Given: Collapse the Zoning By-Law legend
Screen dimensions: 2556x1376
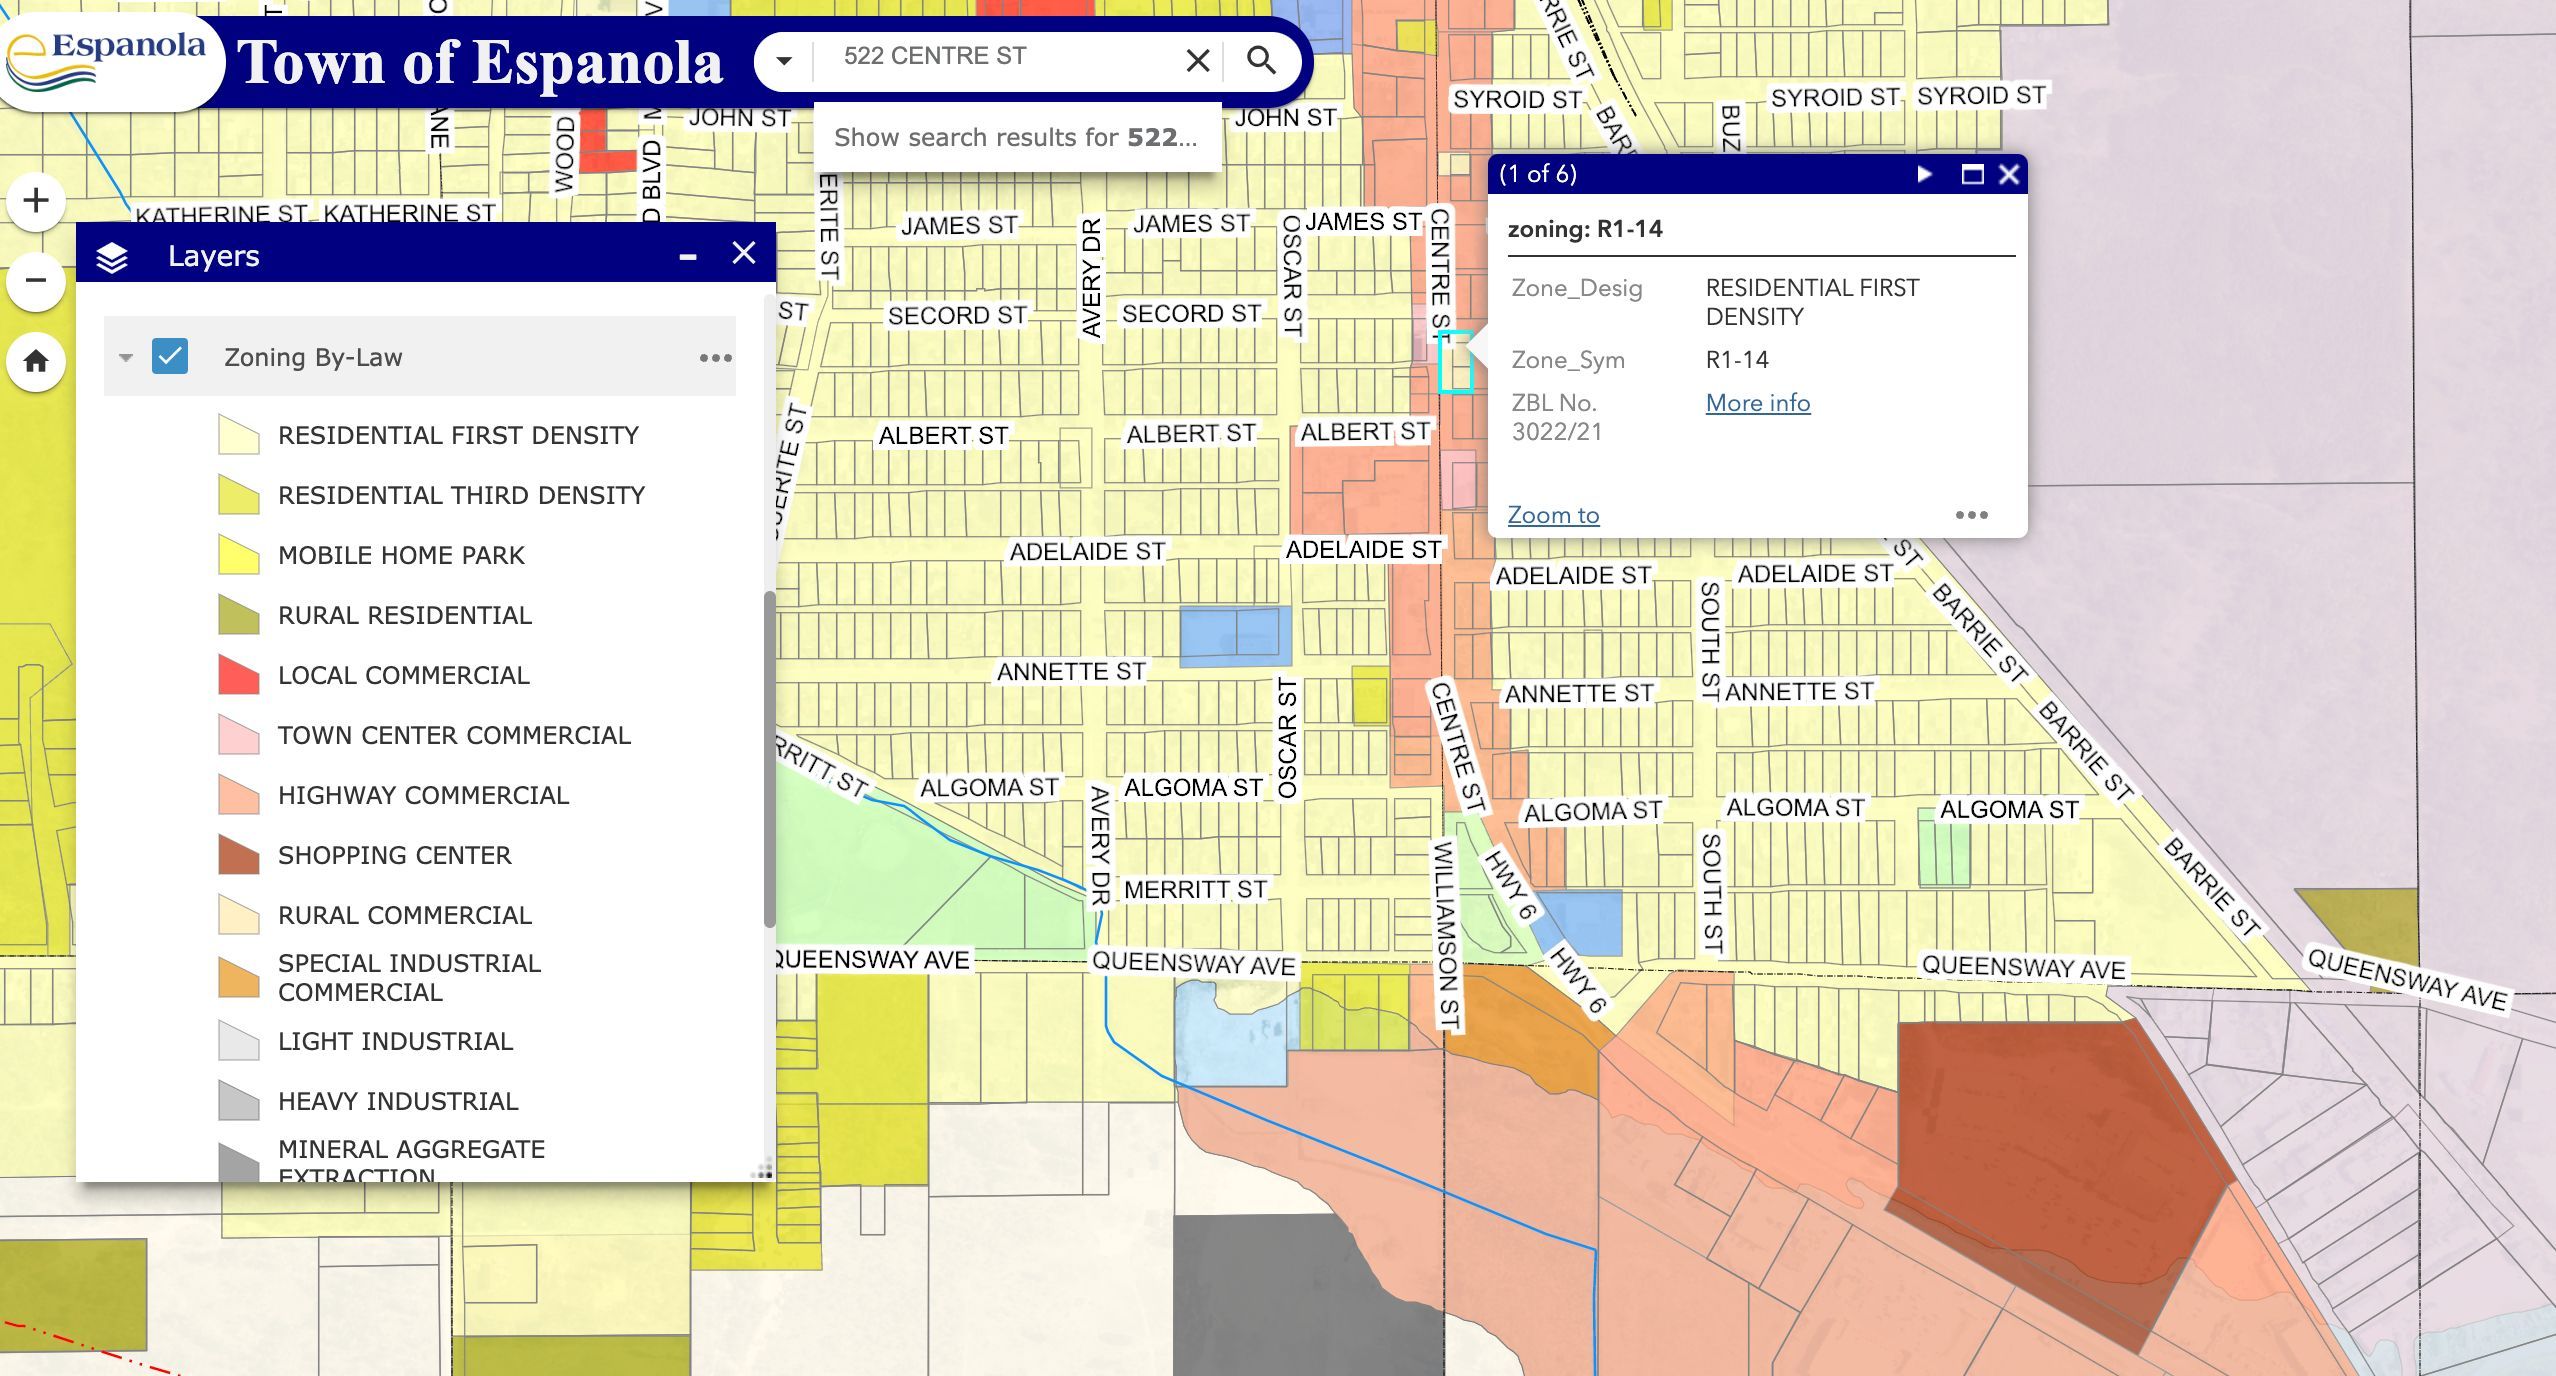Looking at the screenshot, I should tap(126, 357).
